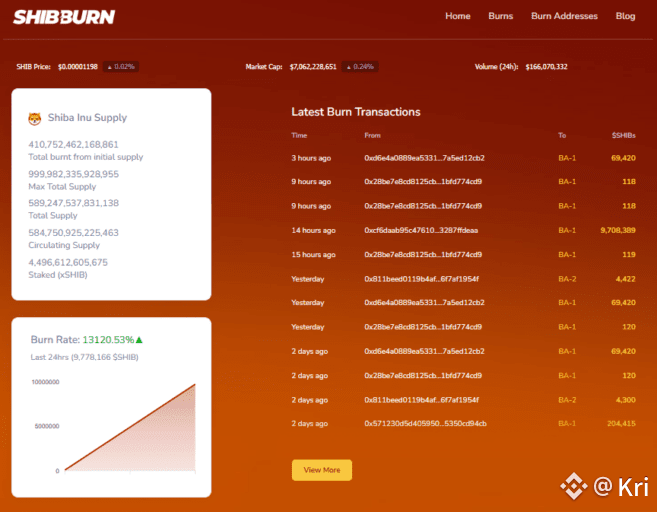Click '15 hours ago' time cell

pos(313,254)
